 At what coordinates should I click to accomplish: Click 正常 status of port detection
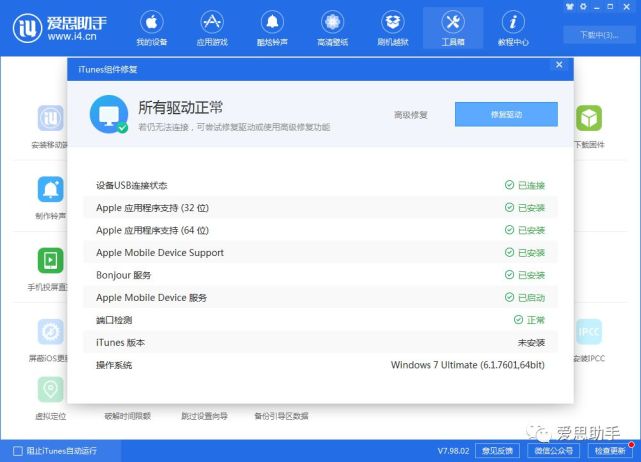coord(529,320)
